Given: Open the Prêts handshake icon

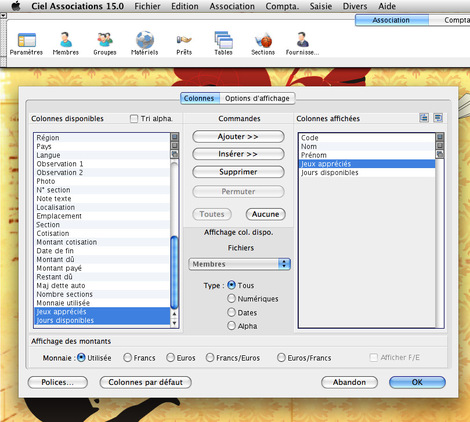Looking at the screenshot, I should [x=184, y=40].
